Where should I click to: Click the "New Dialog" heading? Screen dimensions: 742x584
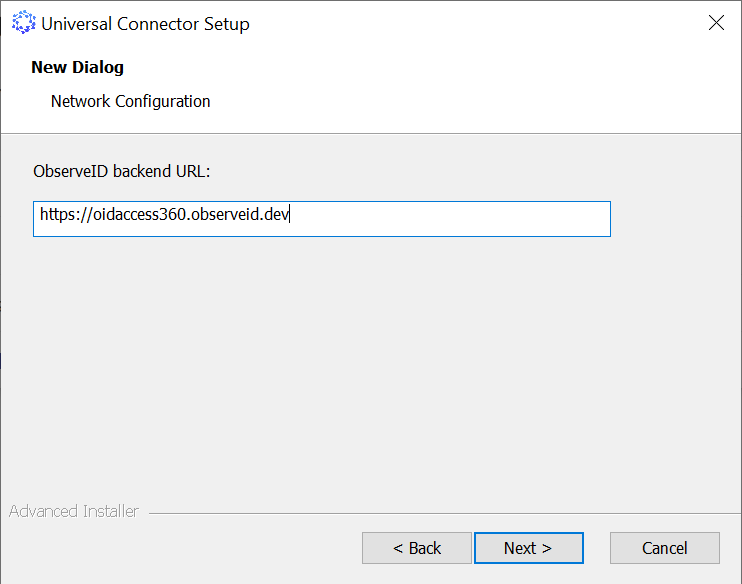click(x=77, y=68)
